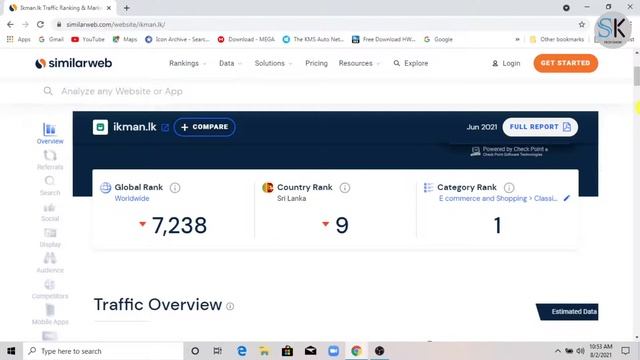Image resolution: width=640 pixels, height=360 pixels.
Task: Open the Explore search option
Action: tap(411, 63)
